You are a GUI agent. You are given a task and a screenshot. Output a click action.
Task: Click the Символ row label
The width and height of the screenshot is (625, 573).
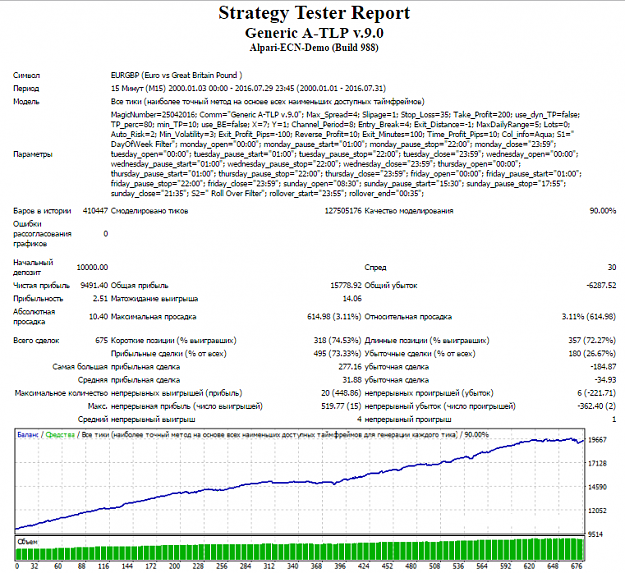click(26, 75)
